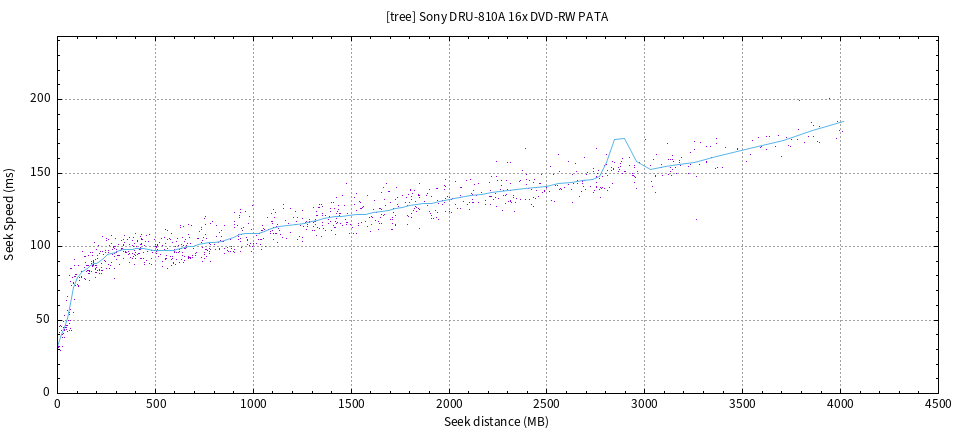This screenshot has height=432, width=960.
Task: Click the 3000 tick label on x-axis
Action: [645, 405]
